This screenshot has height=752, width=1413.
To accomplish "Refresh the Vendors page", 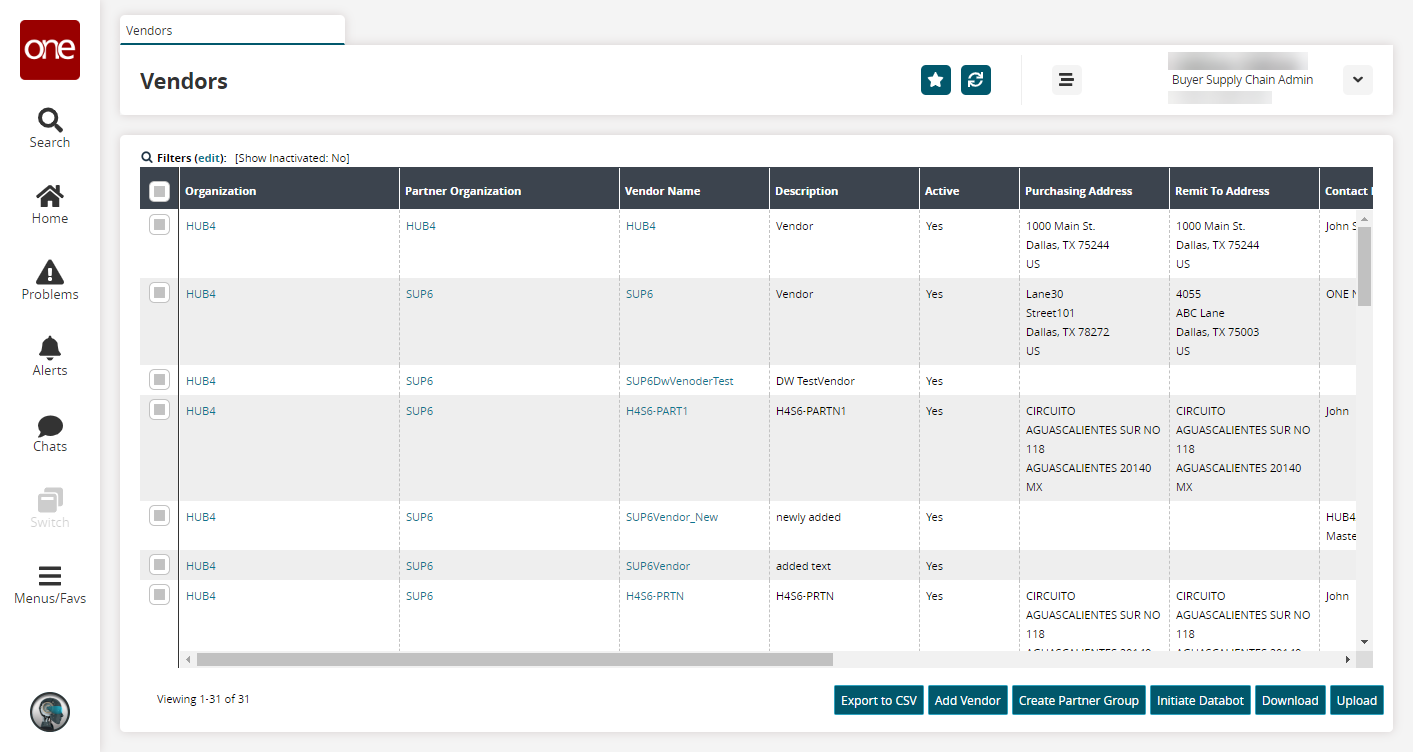I will [x=975, y=80].
